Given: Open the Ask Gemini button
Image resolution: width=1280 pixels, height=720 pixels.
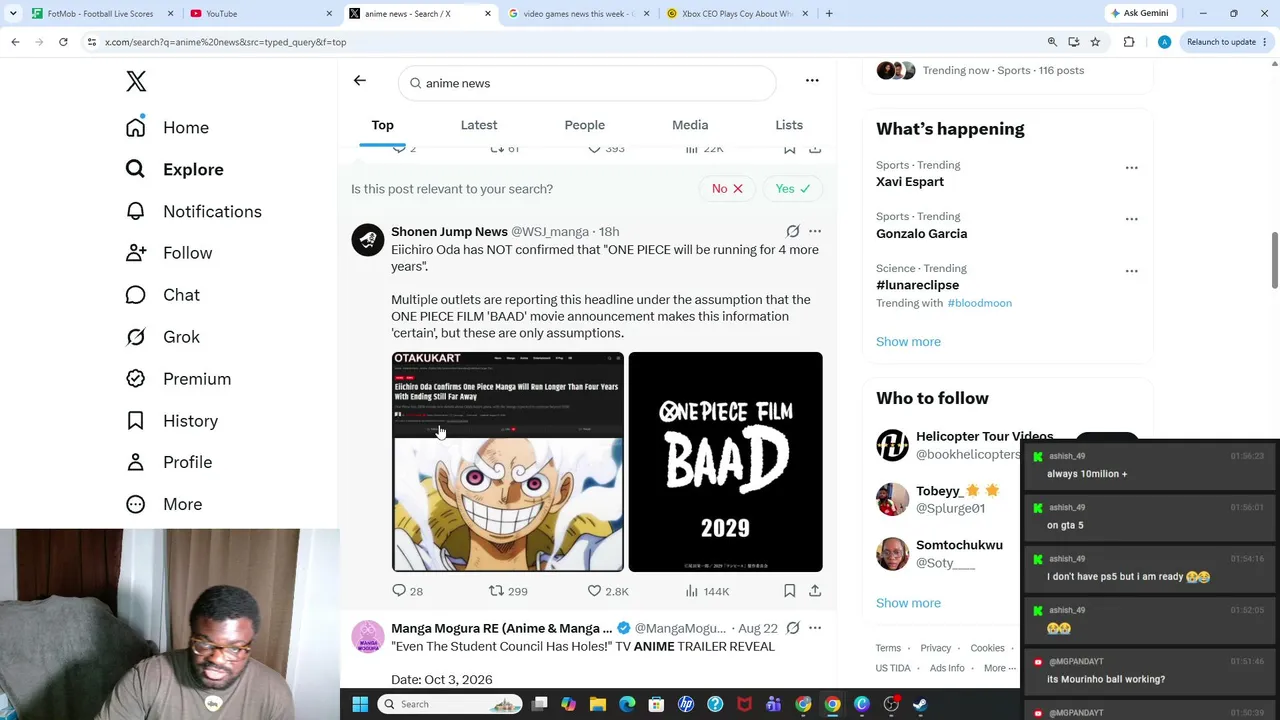Looking at the screenshot, I should click(1139, 13).
